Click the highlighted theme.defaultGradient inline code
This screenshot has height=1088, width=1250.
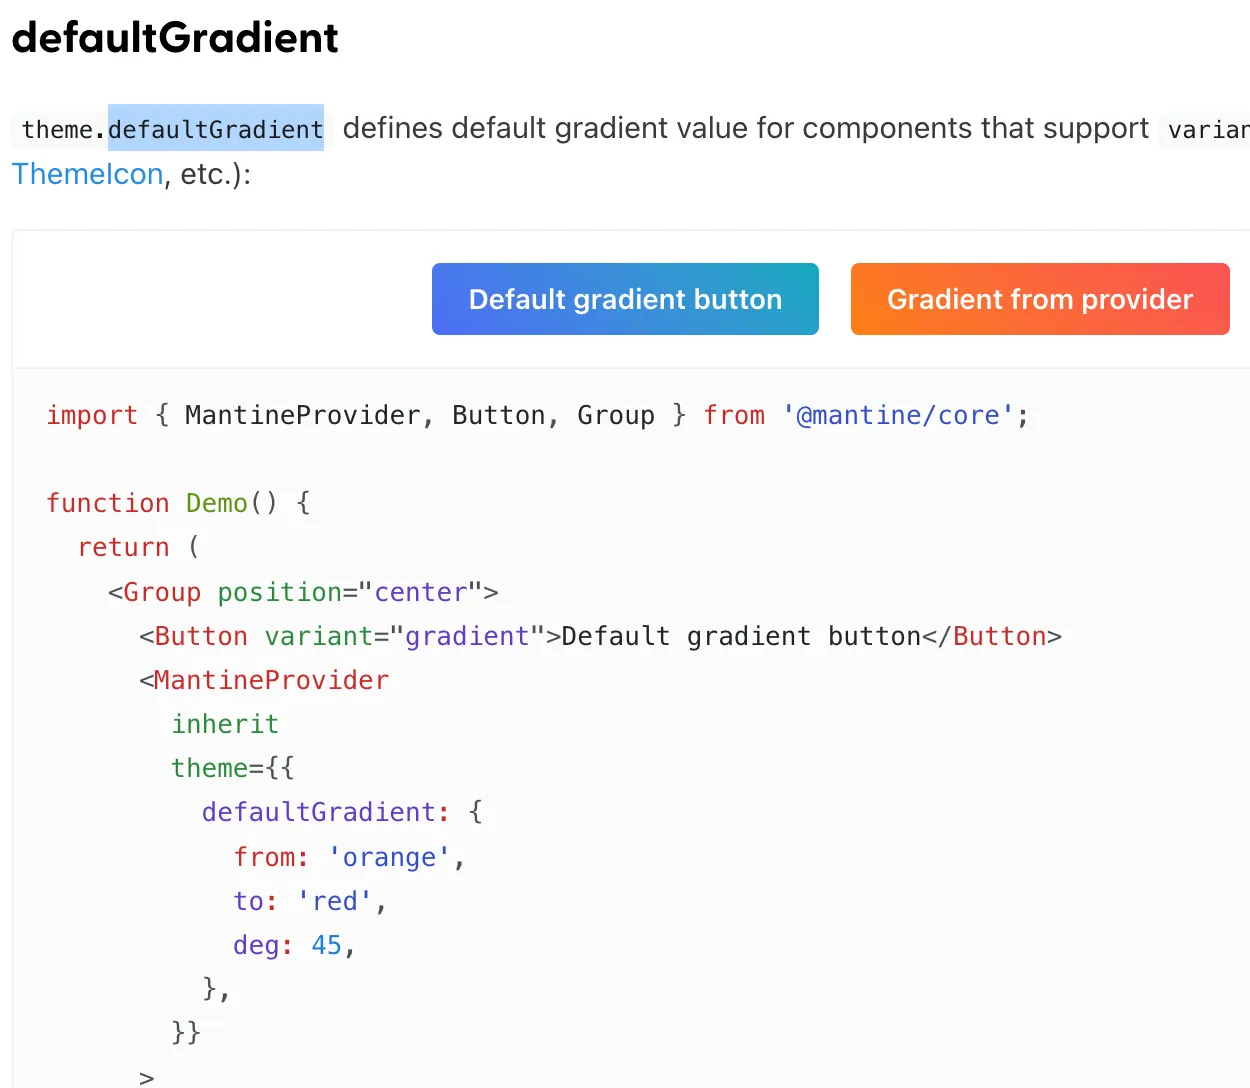172,129
